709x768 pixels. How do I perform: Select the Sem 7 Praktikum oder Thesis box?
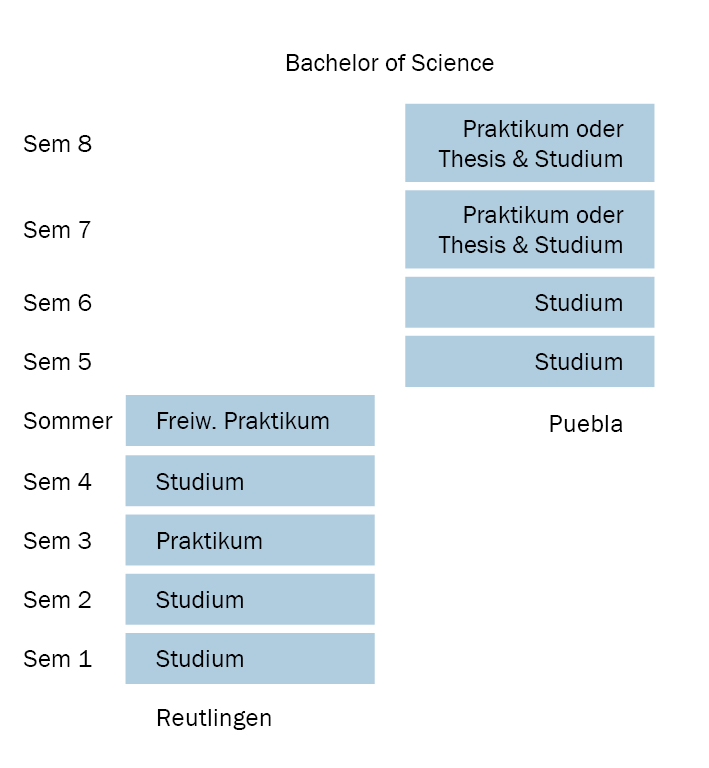(529, 229)
